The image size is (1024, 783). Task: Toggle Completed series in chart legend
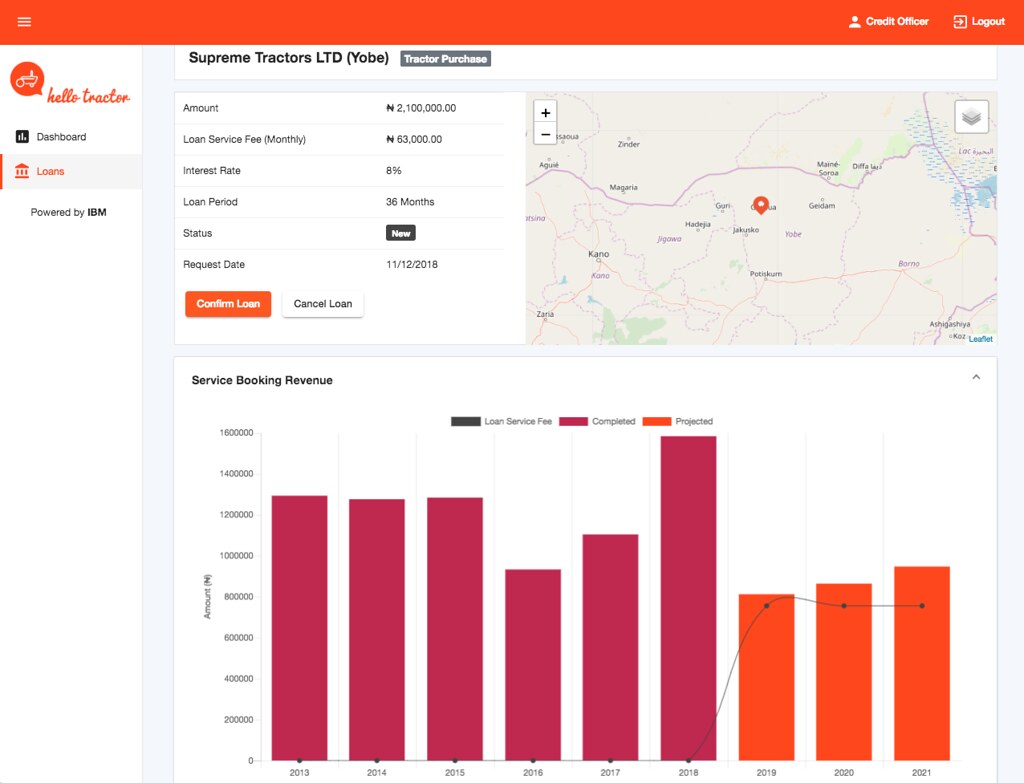[x=597, y=421]
